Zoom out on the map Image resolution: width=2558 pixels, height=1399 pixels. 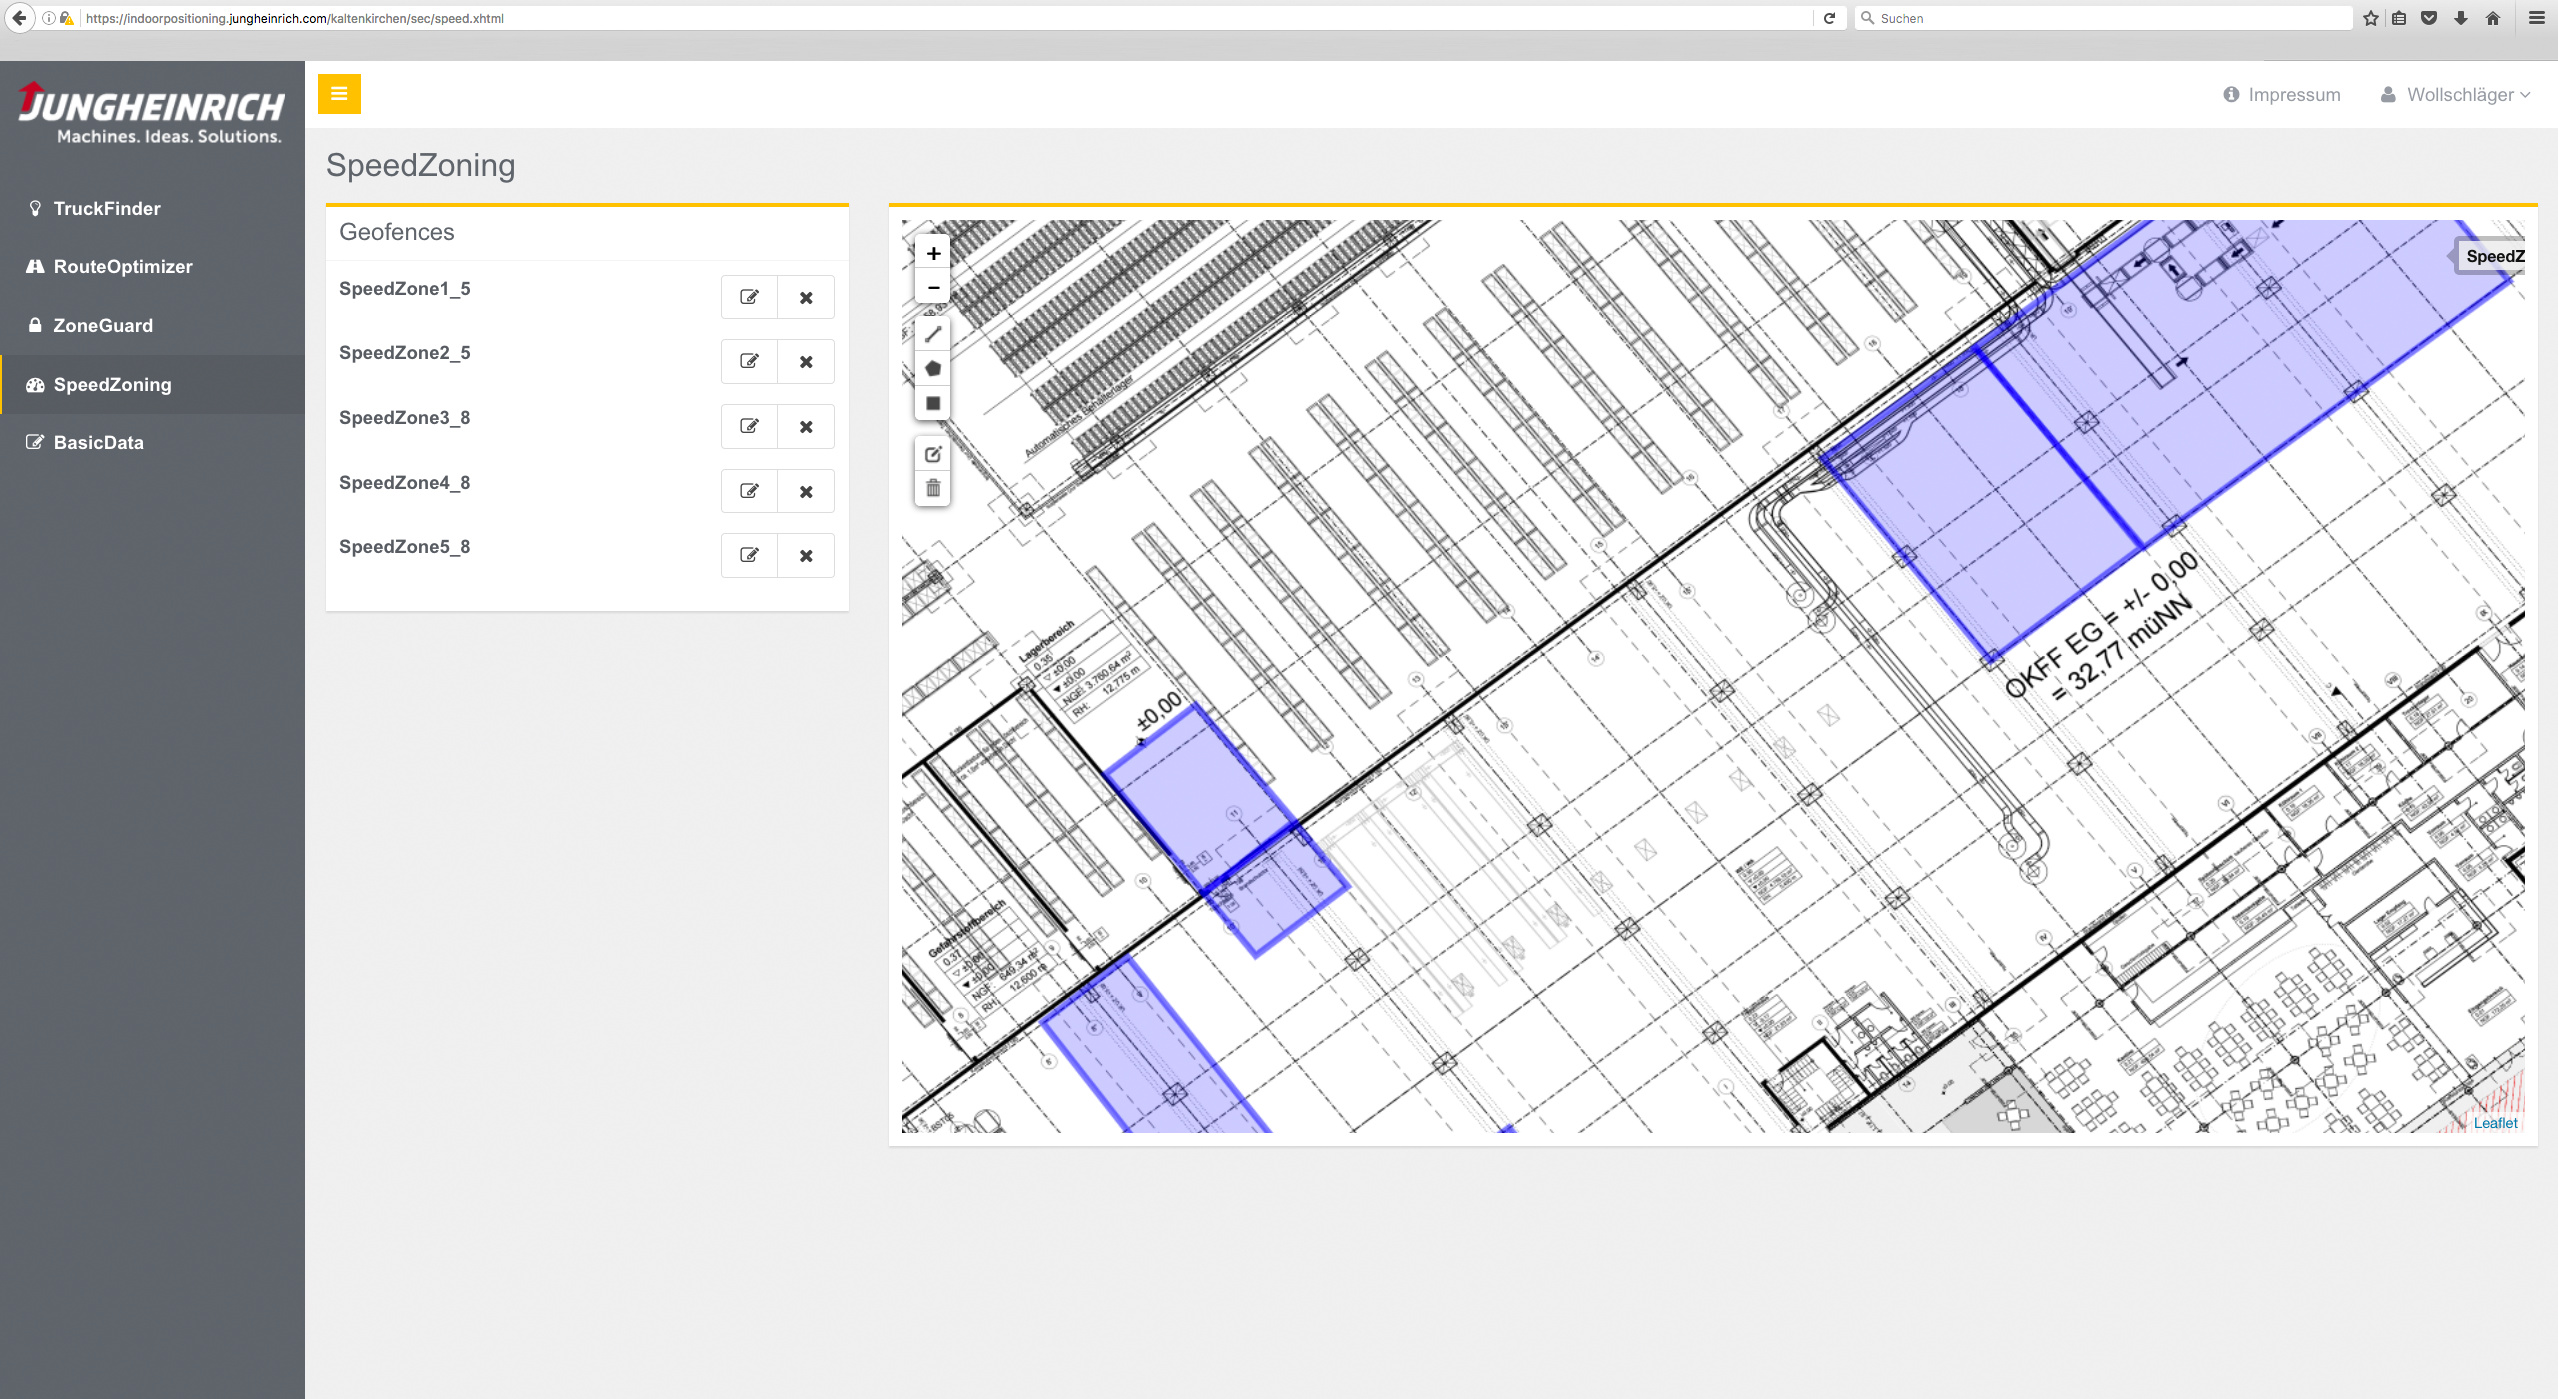tap(932, 288)
